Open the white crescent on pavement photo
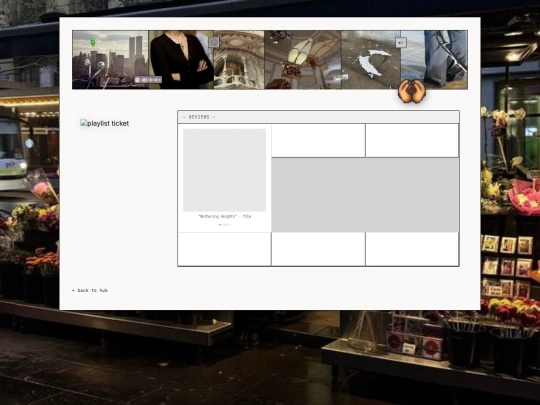This screenshot has width=540, height=405. point(371,60)
